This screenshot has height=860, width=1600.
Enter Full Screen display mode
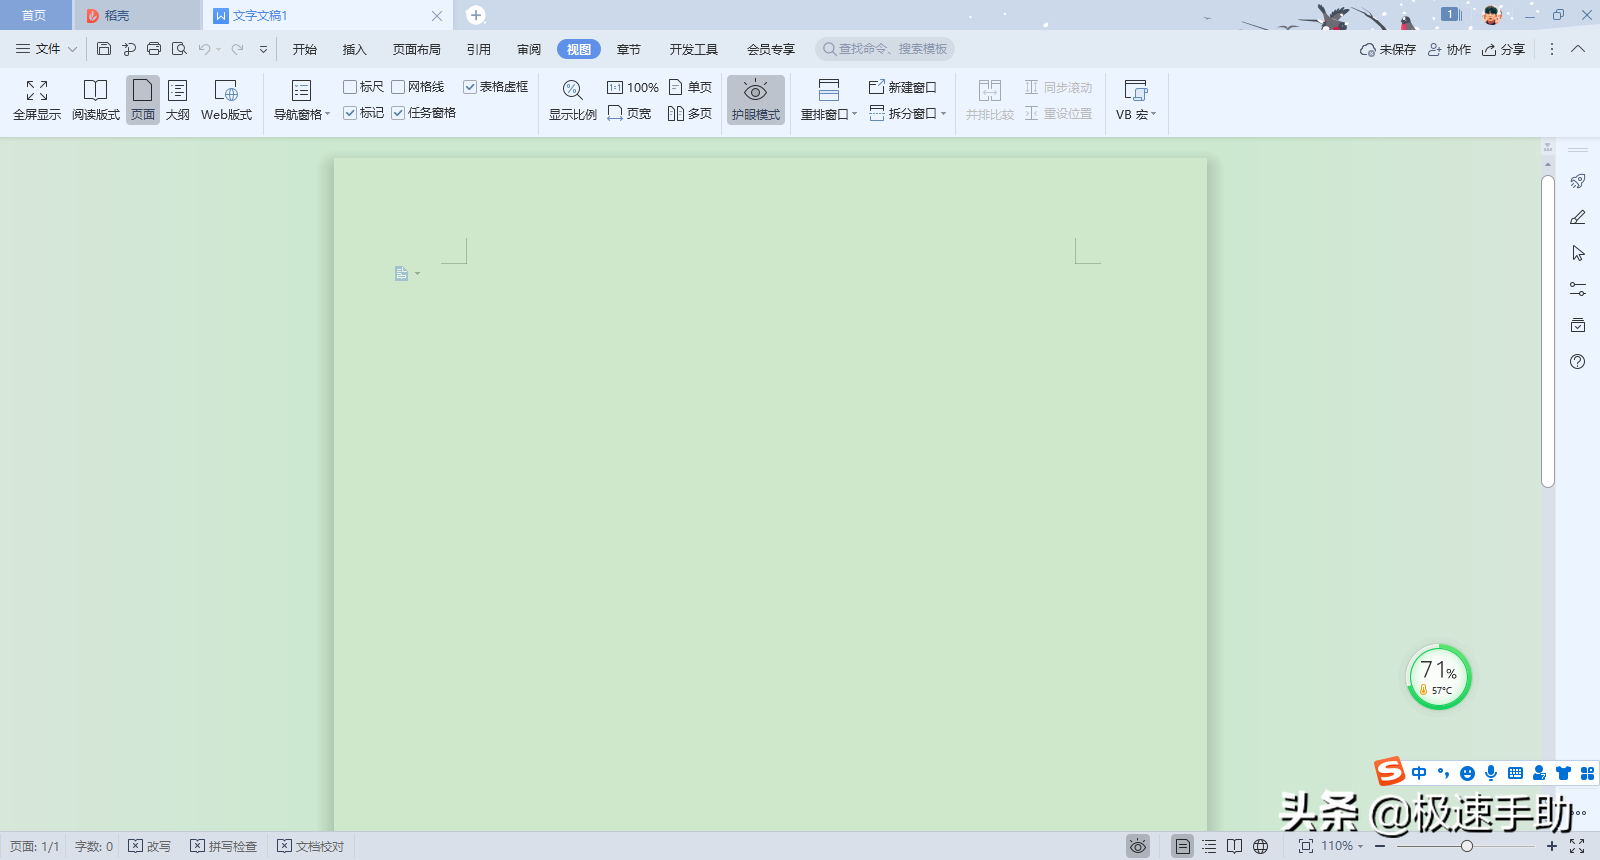[x=37, y=100]
